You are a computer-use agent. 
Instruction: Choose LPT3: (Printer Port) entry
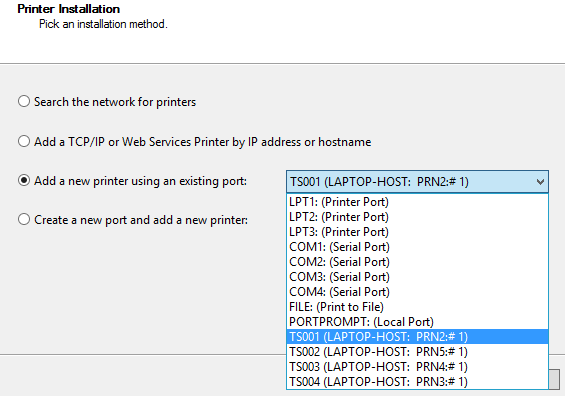(417, 232)
